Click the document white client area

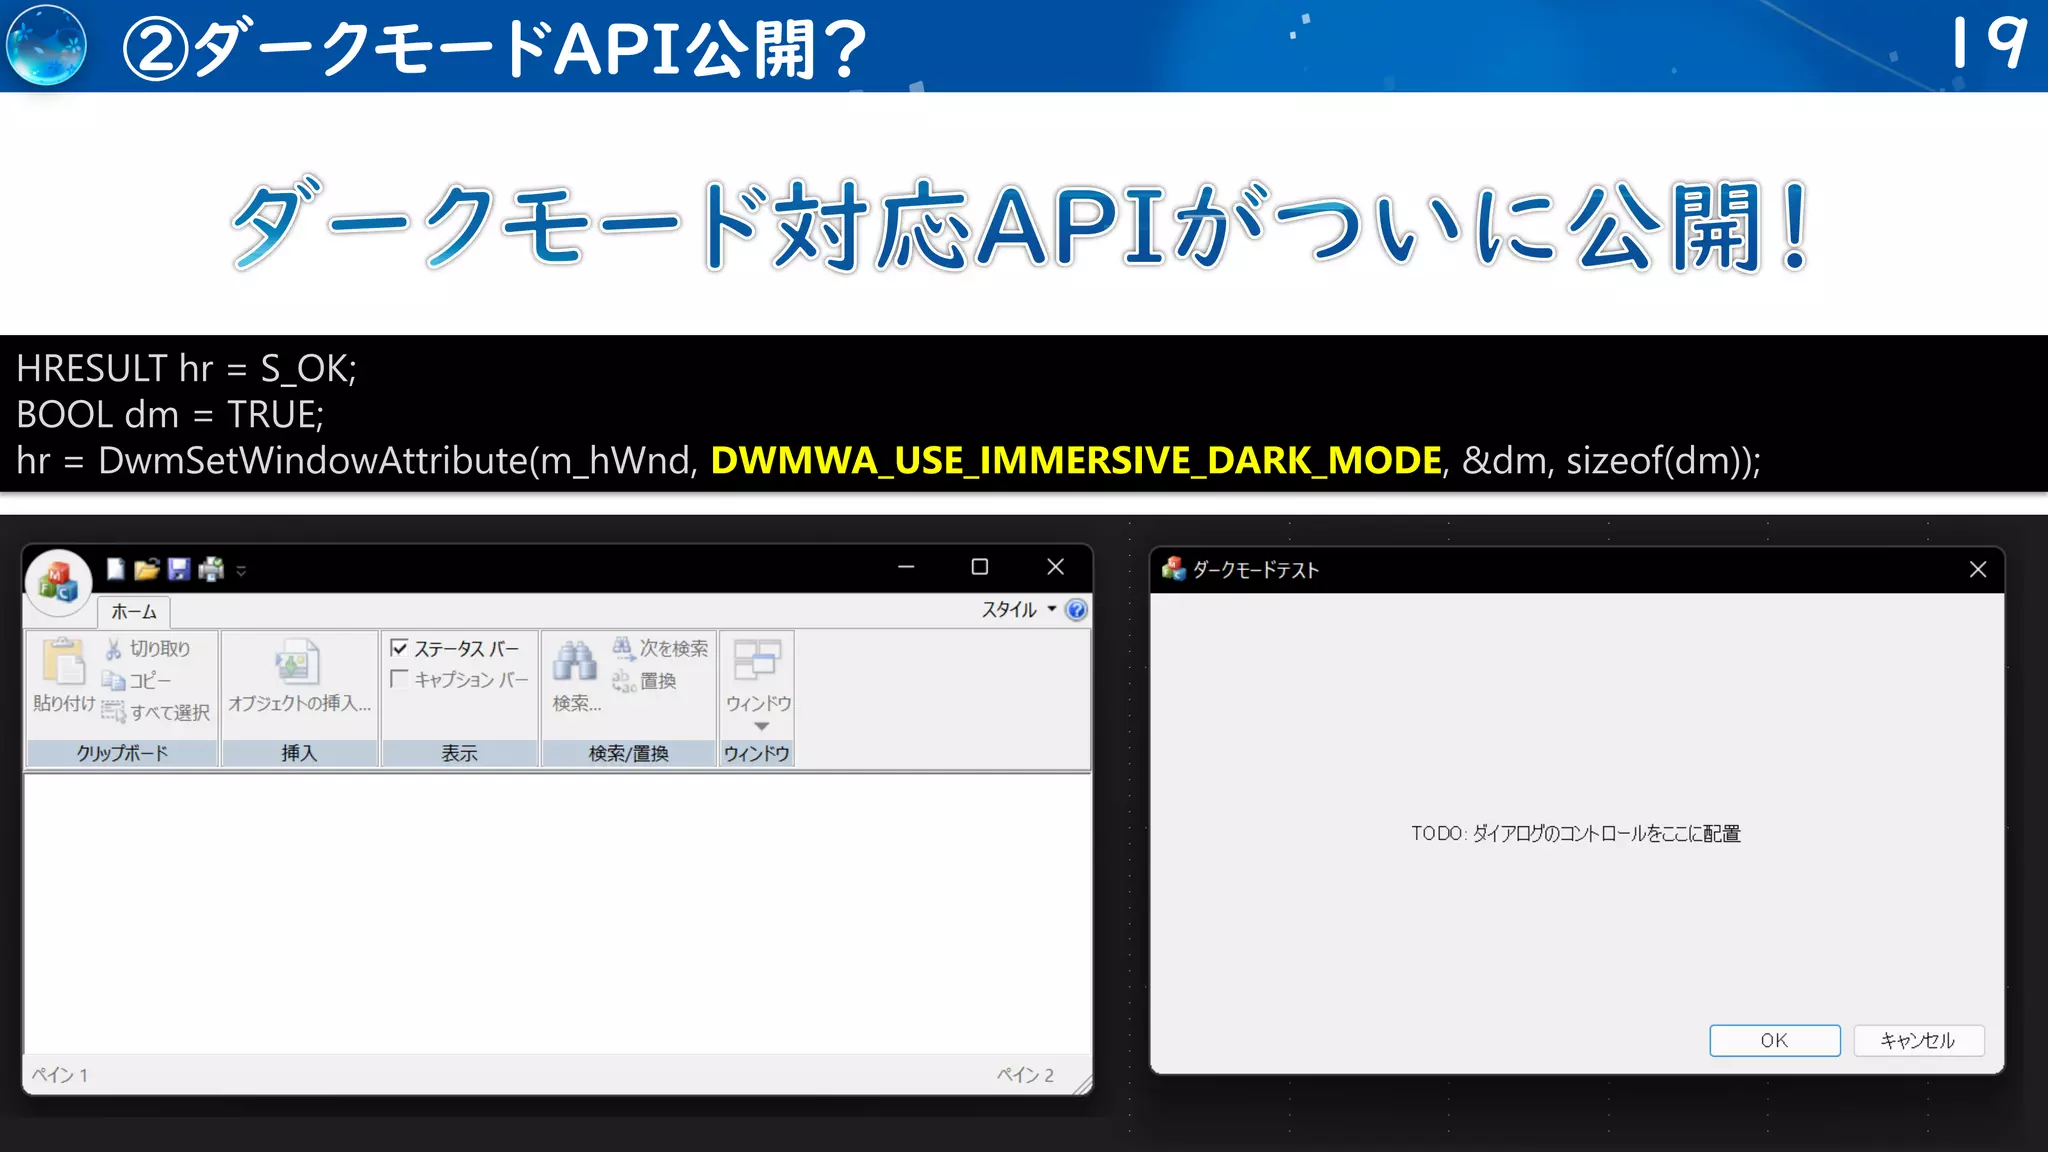[557, 914]
